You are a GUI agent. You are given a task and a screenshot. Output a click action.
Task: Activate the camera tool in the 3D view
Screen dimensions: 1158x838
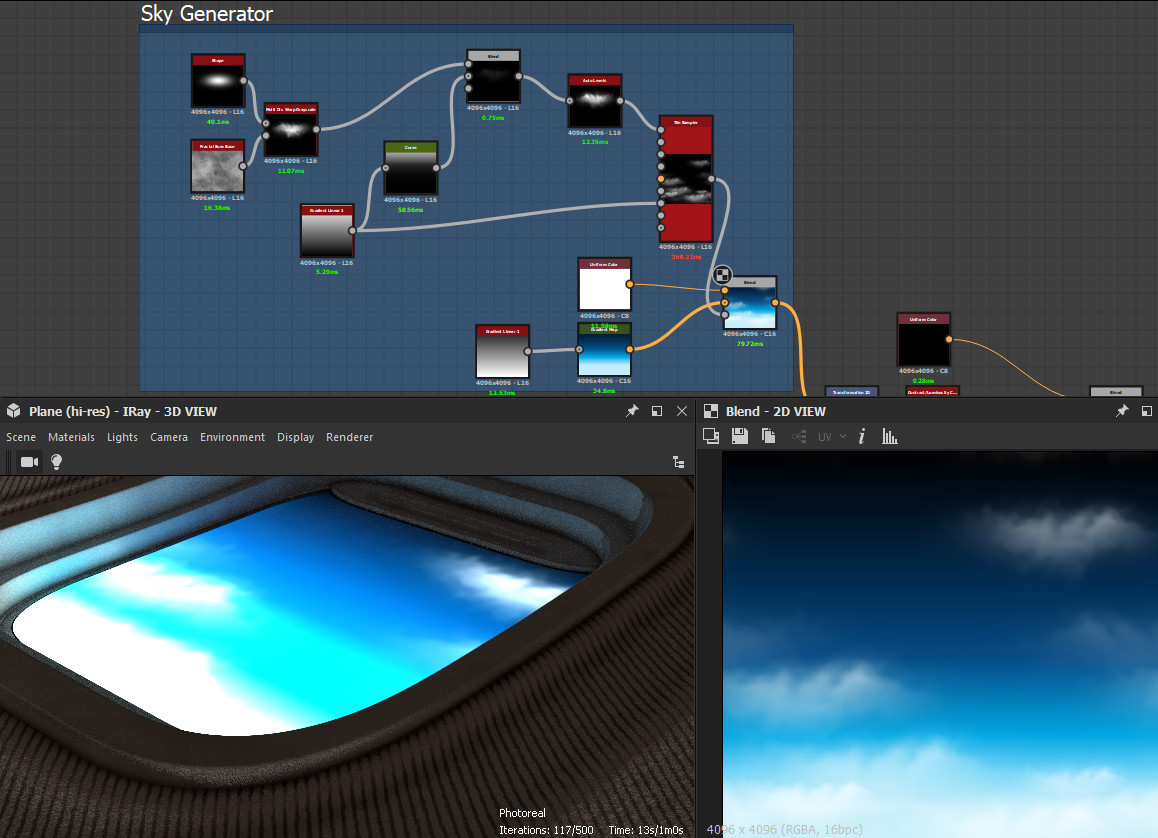(28, 462)
